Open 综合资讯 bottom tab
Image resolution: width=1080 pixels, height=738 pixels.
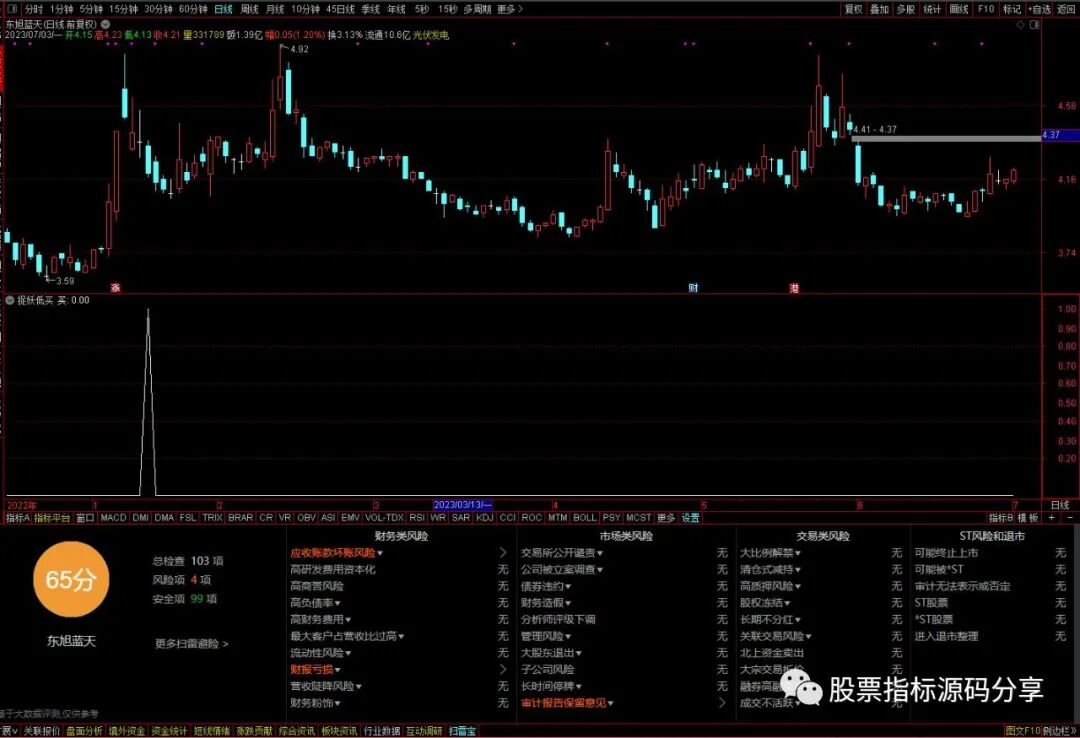tap(297, 731)
